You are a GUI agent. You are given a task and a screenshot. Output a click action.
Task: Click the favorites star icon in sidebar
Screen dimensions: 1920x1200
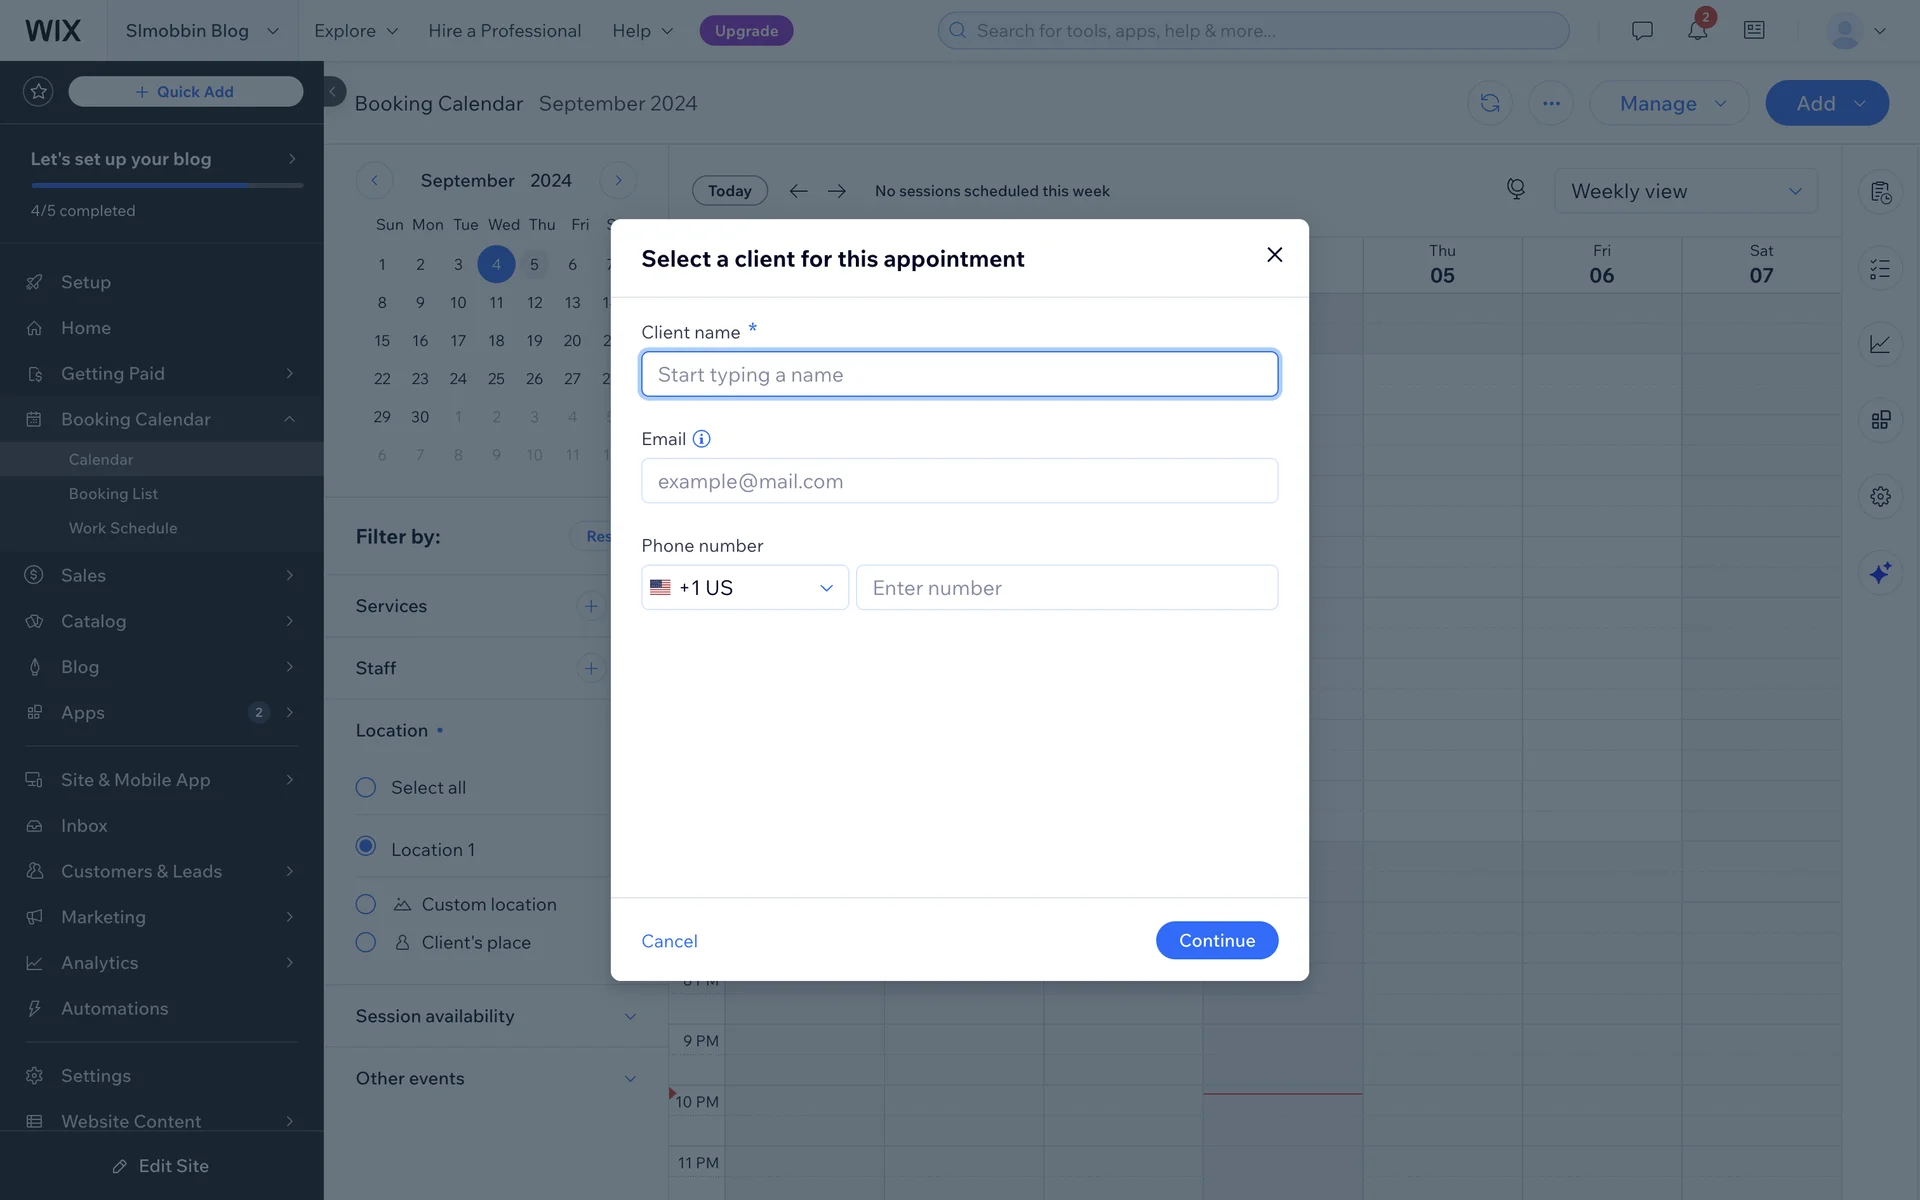[x=38, y=92]
